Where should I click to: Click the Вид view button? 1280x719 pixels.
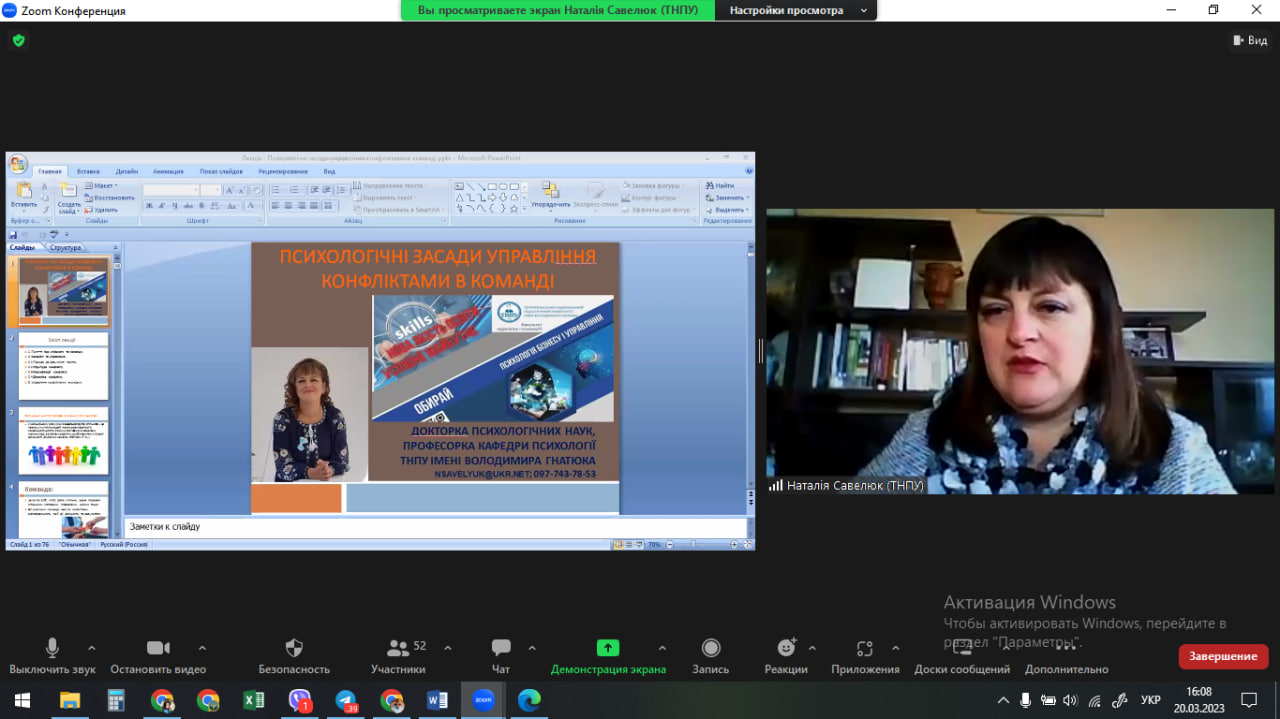tap(1249, 40)
